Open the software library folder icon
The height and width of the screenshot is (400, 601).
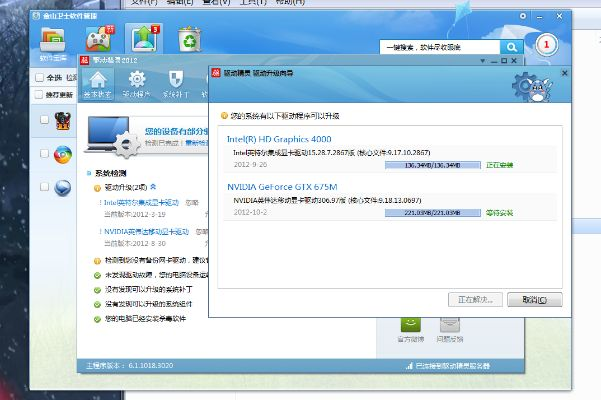coord(53,40)
